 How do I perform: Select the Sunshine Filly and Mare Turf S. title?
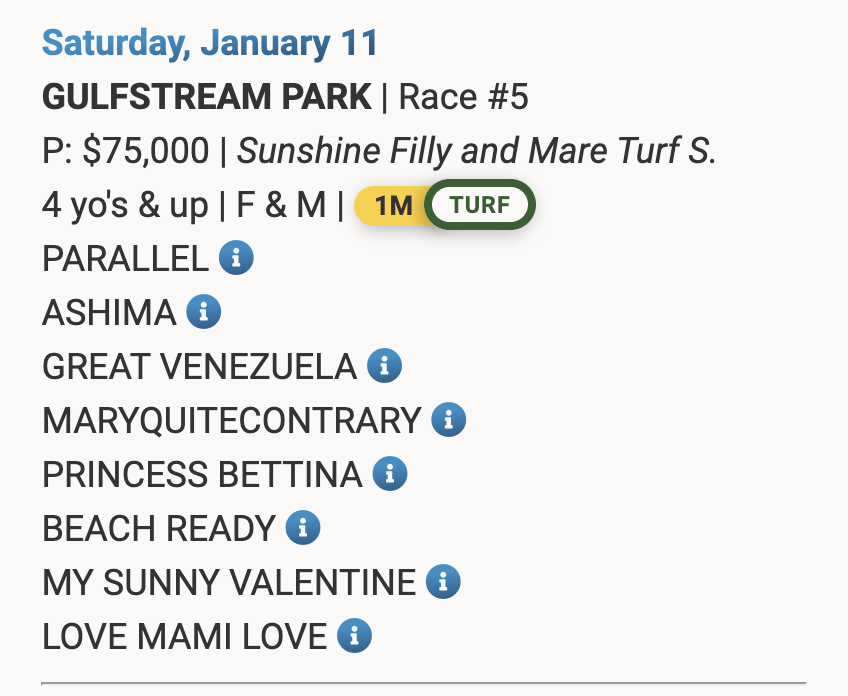(x=477, y=152)
